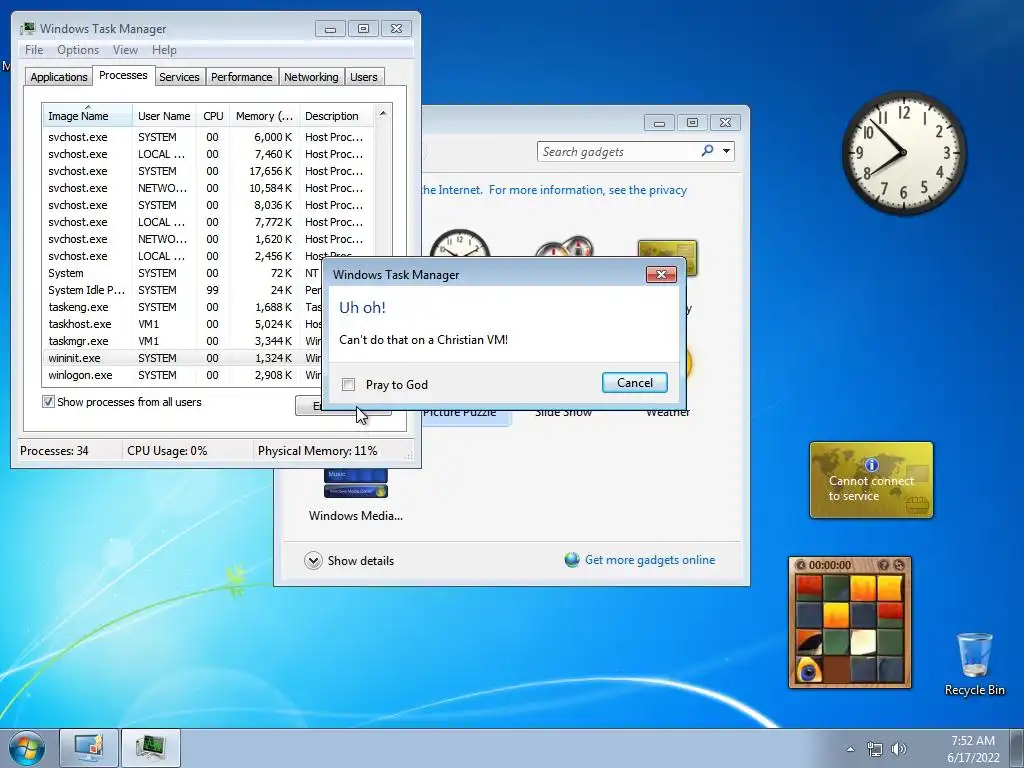The width and height of the screenshot is (1024, 768).
Task: Switch to the Applications tab
Action: pyautogui.click(x=58, y=77)
